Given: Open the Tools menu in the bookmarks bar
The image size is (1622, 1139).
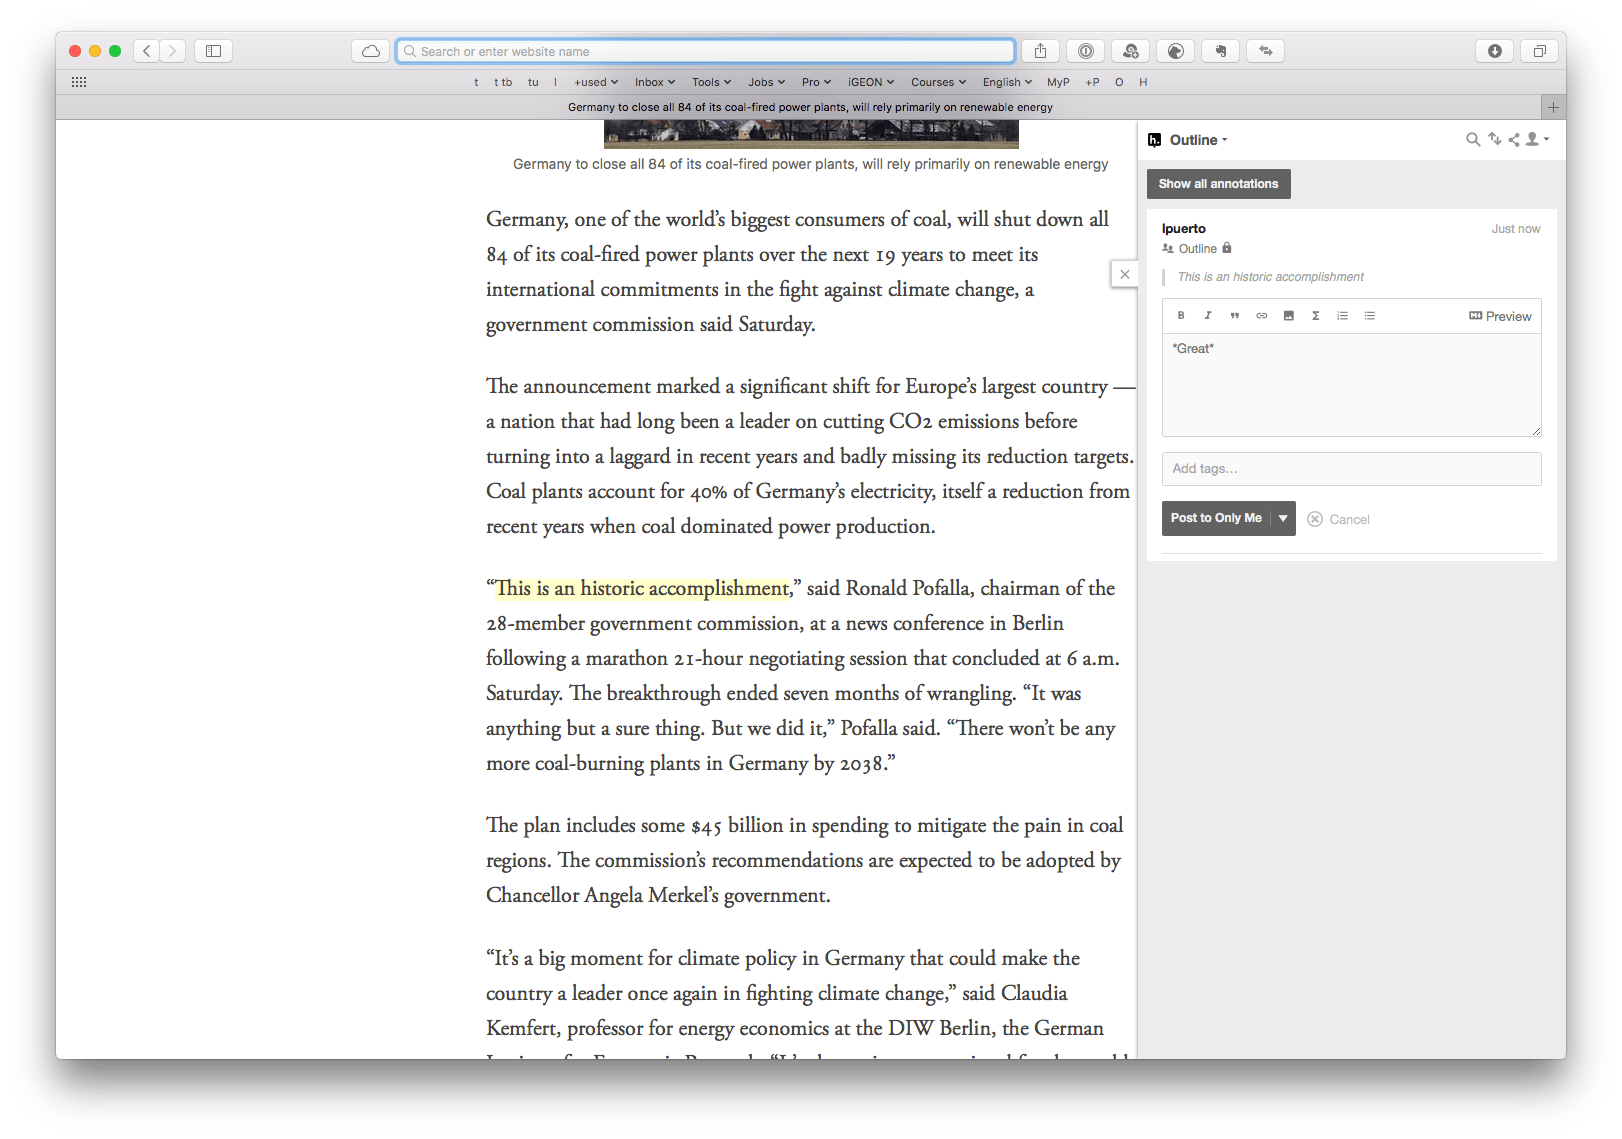Looking at the screenshot, I should point(710,82).
